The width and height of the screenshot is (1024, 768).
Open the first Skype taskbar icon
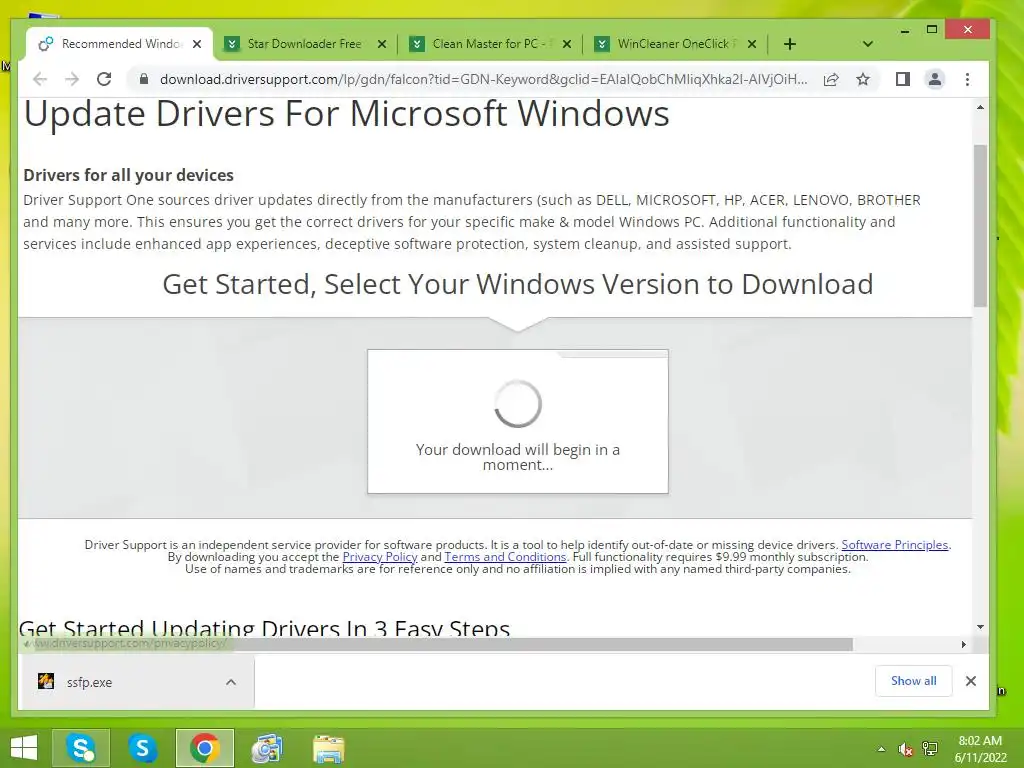click(x=81, y=748)
